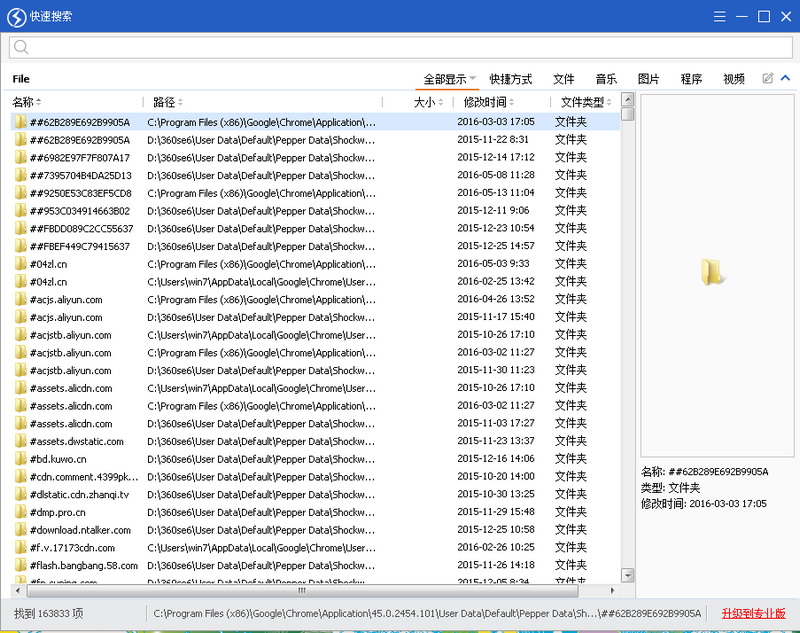The height and width of the screenshot is (633, 800).
Task: Switch to the 音乐 filter tab
Action: point(606,79)
